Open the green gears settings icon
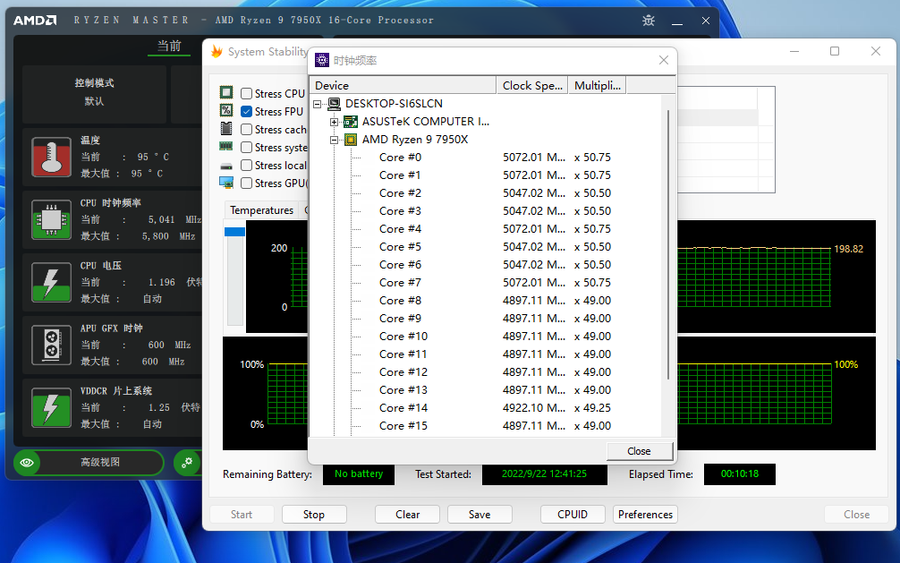900x563 pixels. 186,462
